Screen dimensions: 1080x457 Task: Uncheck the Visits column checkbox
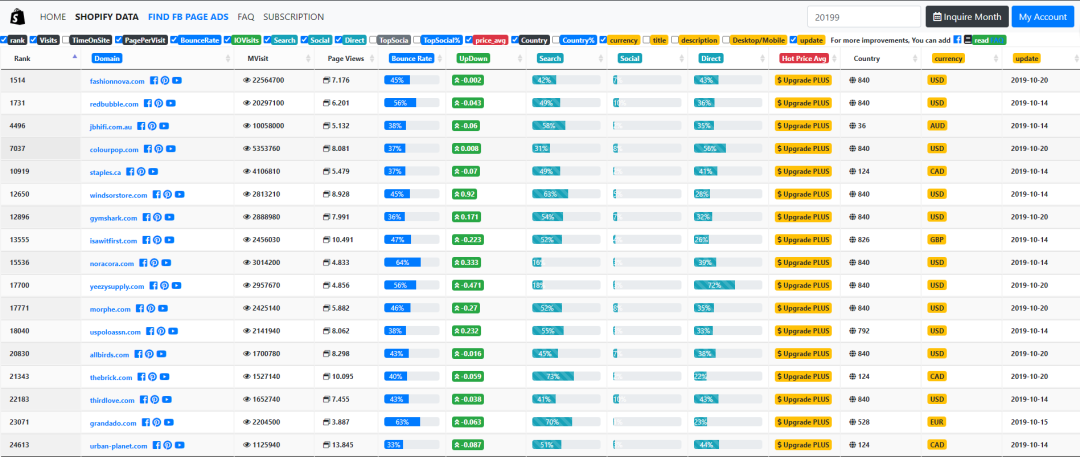pyautogui.click(x=33, y=40)
